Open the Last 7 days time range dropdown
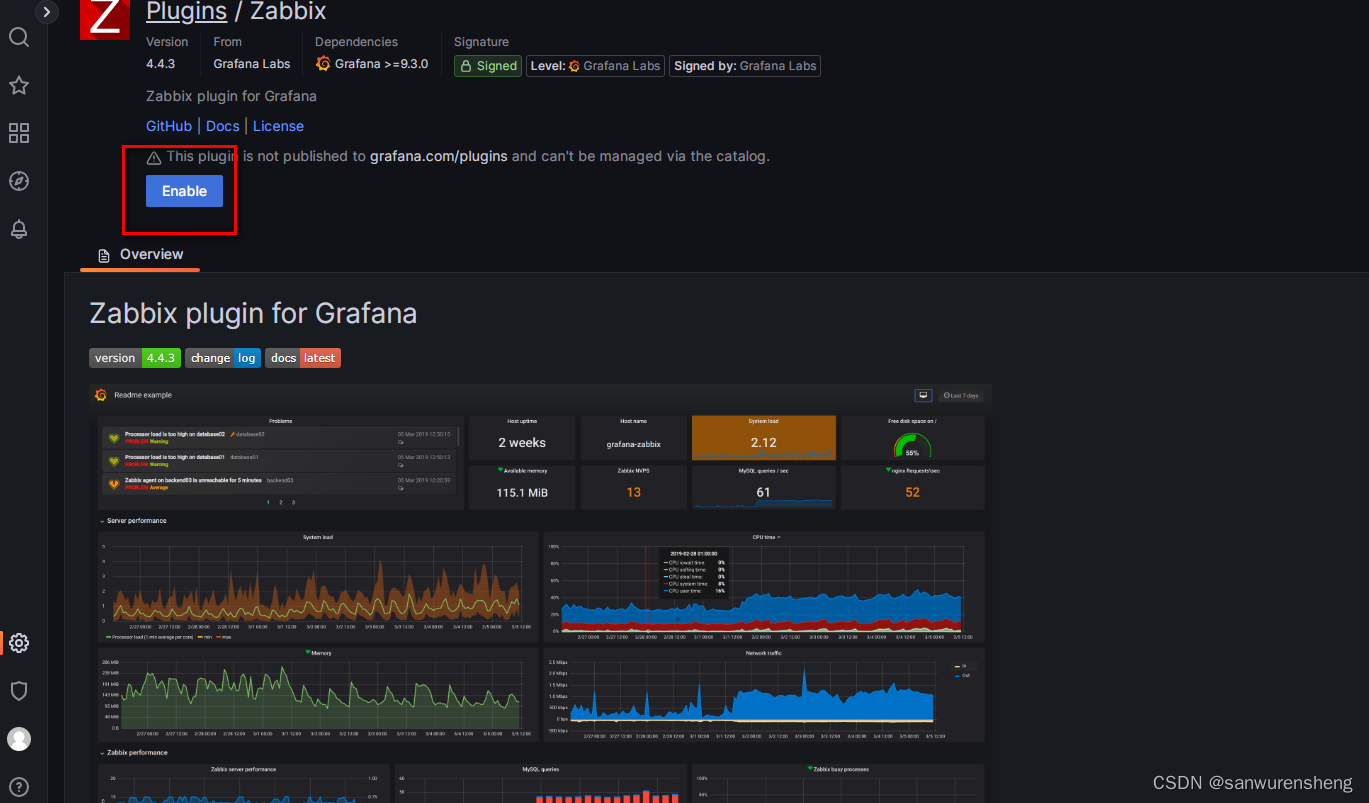Screen dimensions: 1369x803 click(x=958, y=395)
